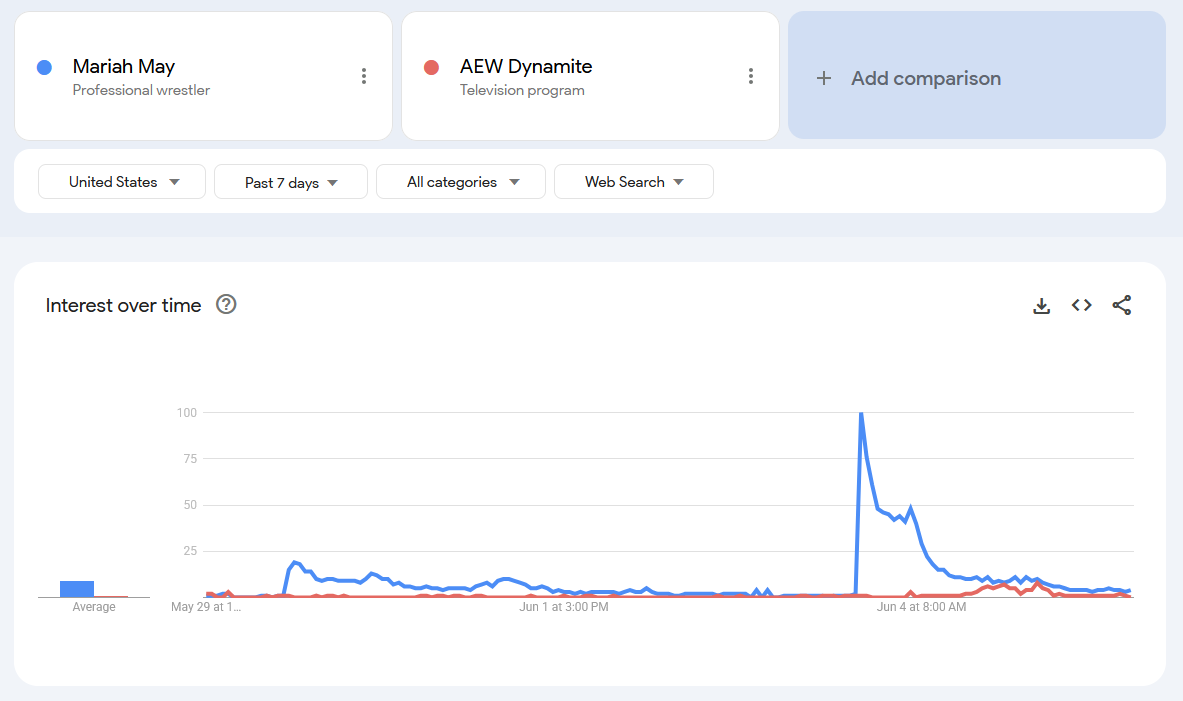The height and width of the screenshot is (701, 1183).
Task: Click the blue peak at 100
Action: coord(861,414)
